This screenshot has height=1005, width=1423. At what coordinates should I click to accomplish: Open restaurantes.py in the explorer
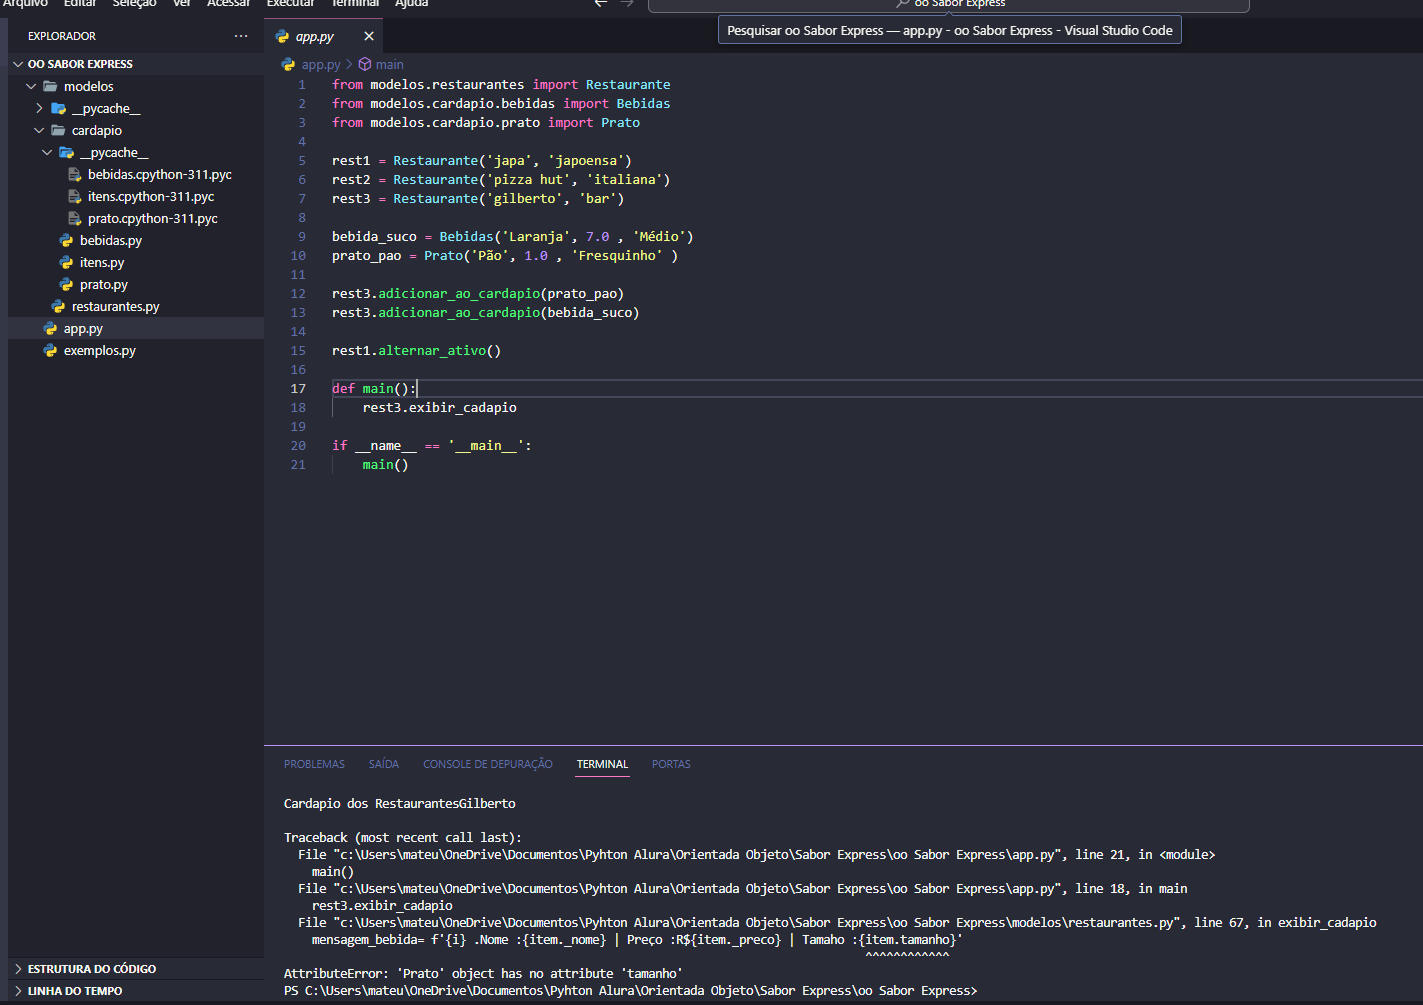coord(116,306)
